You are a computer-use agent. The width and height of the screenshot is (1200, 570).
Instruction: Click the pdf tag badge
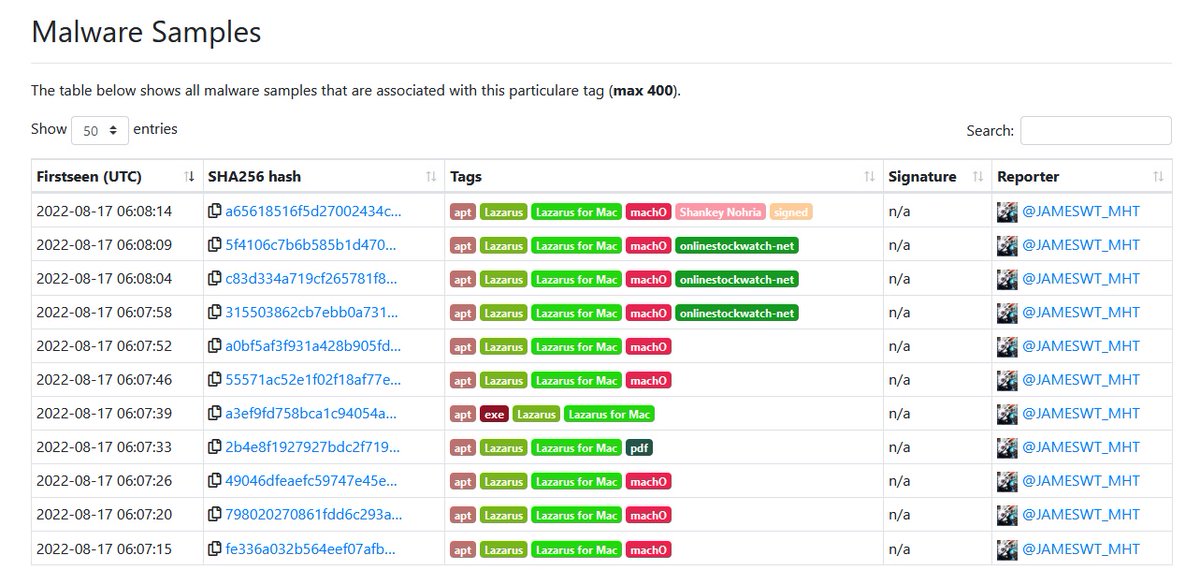point(639,449)
